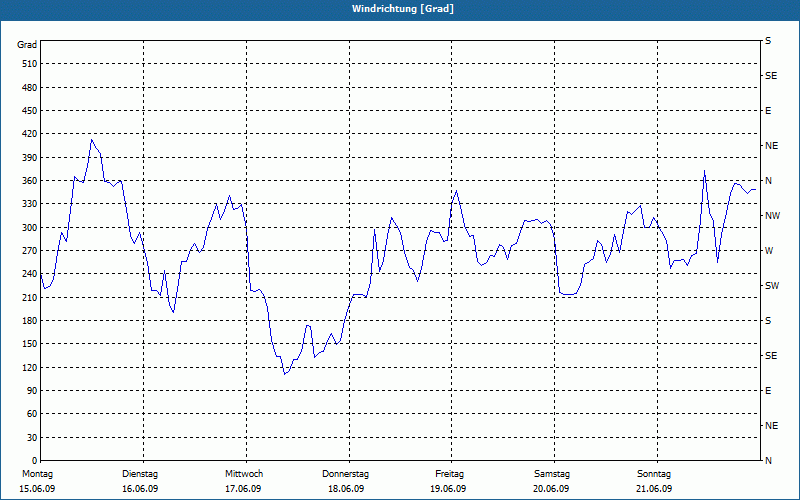Click the 510 value on the degree axis
Screen dimensions: 800x500
point(29,64)
